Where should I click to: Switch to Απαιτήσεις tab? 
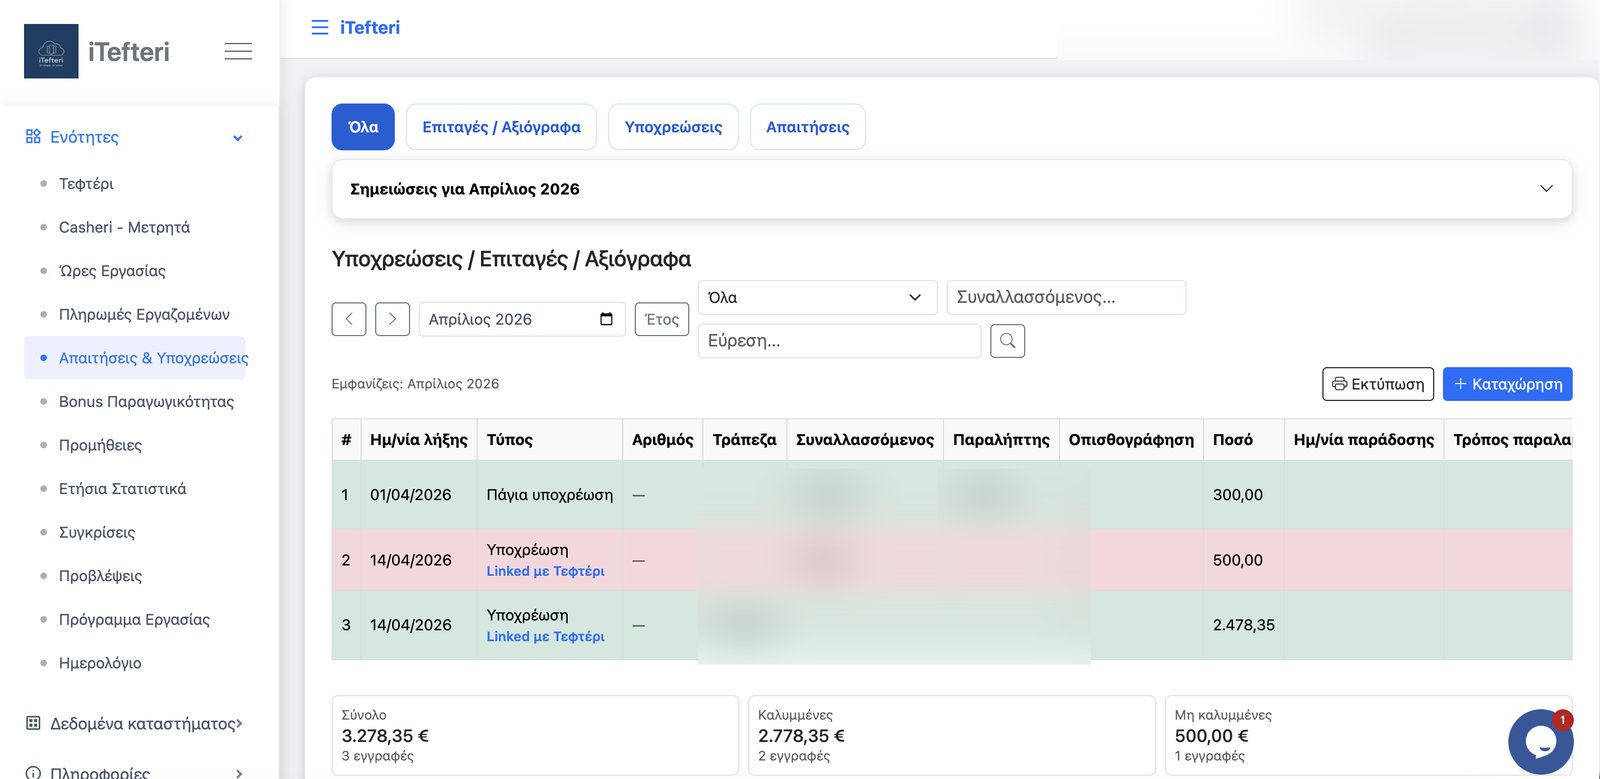click(807, 127)
